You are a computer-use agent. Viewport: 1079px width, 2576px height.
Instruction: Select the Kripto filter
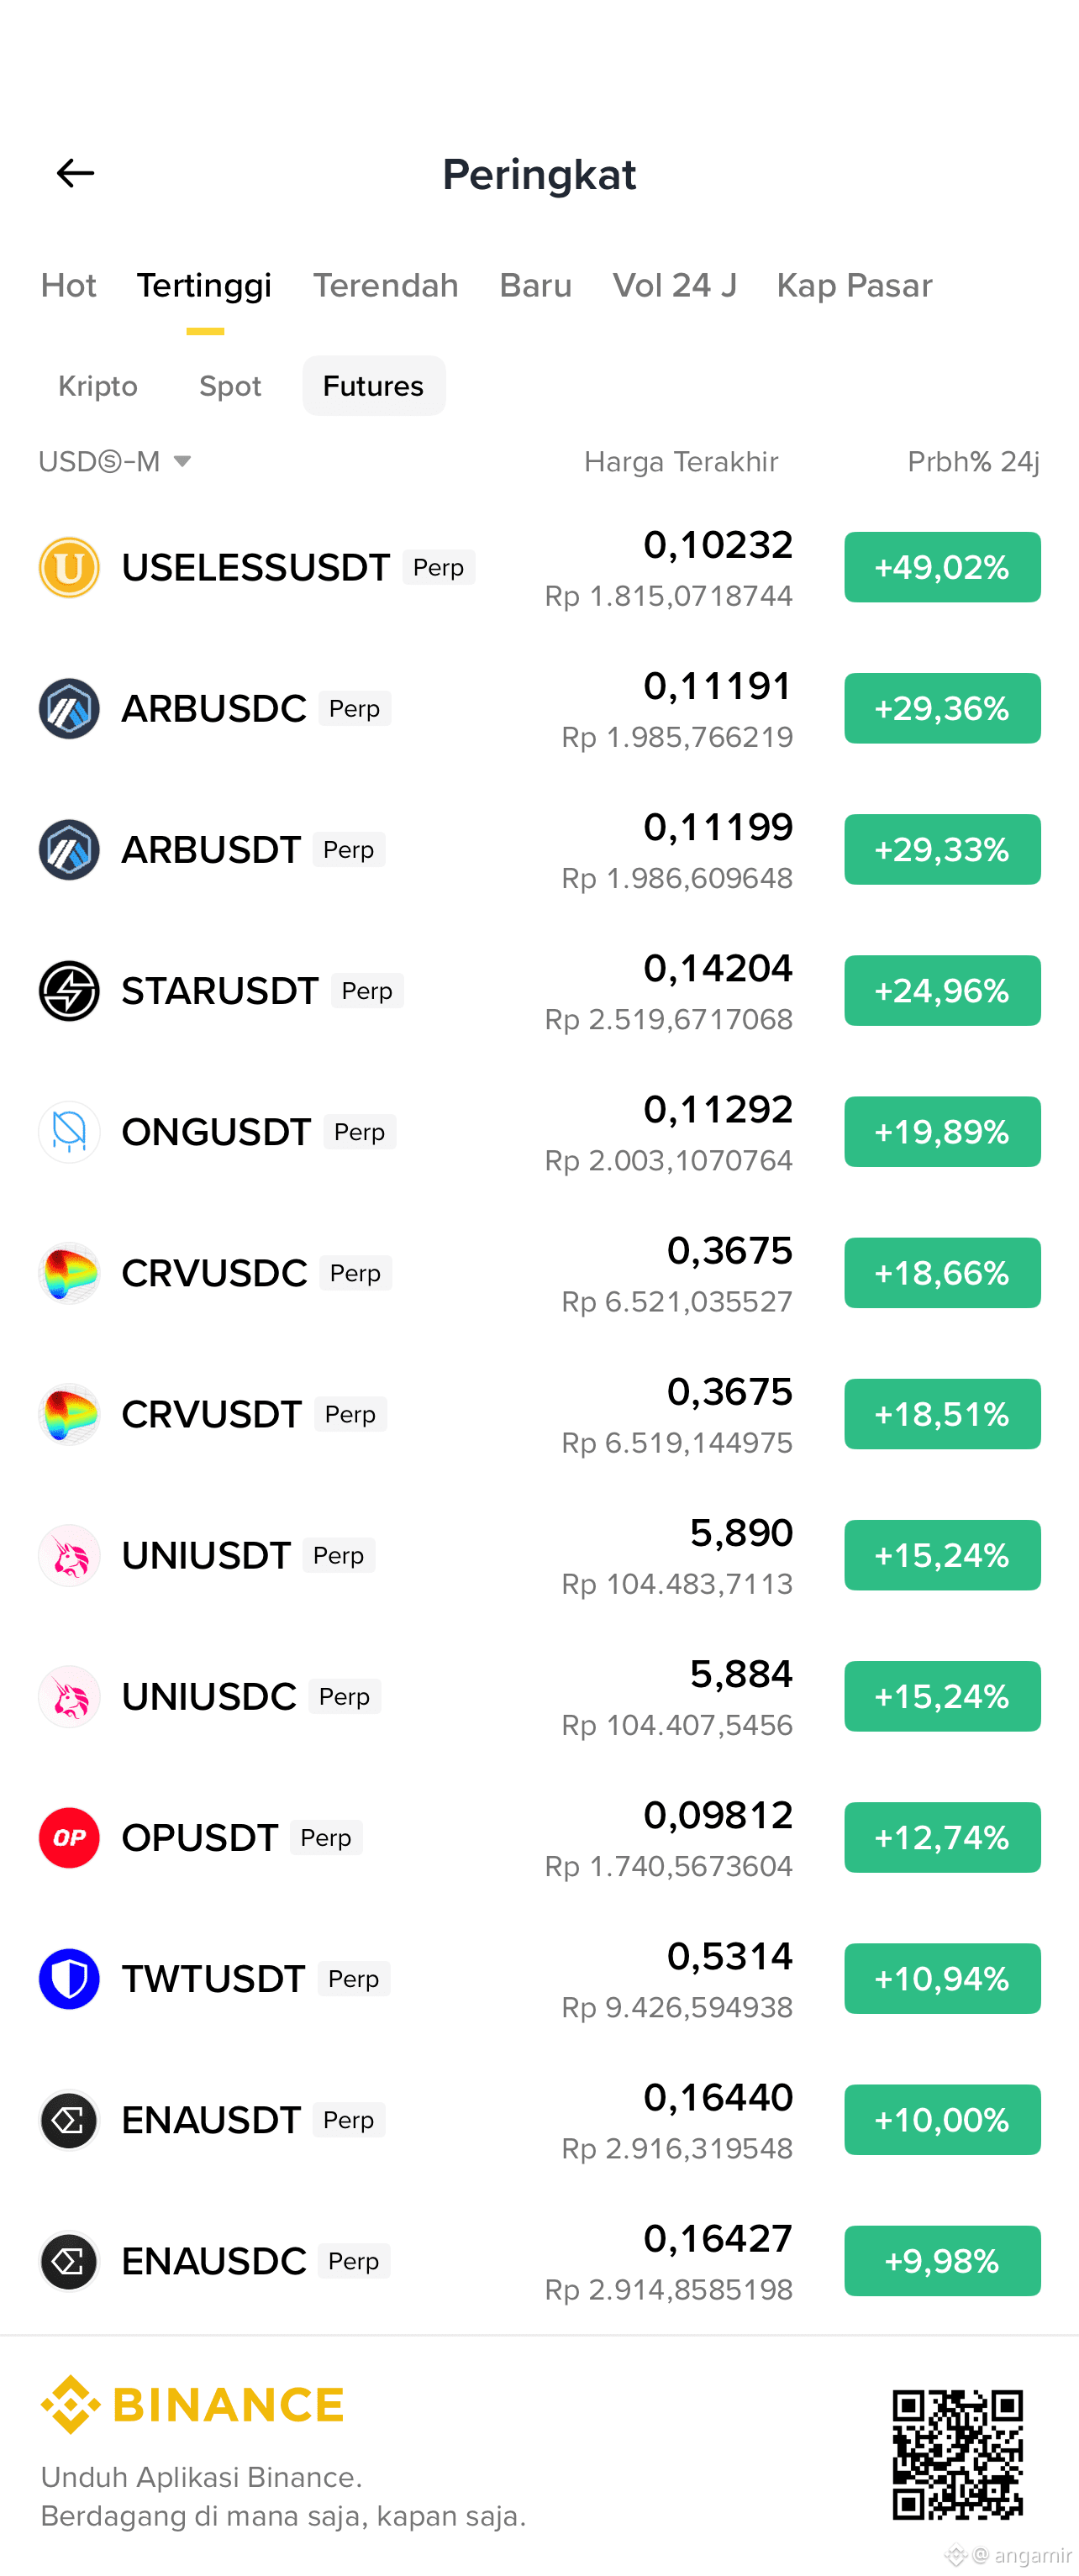[98, 386]
